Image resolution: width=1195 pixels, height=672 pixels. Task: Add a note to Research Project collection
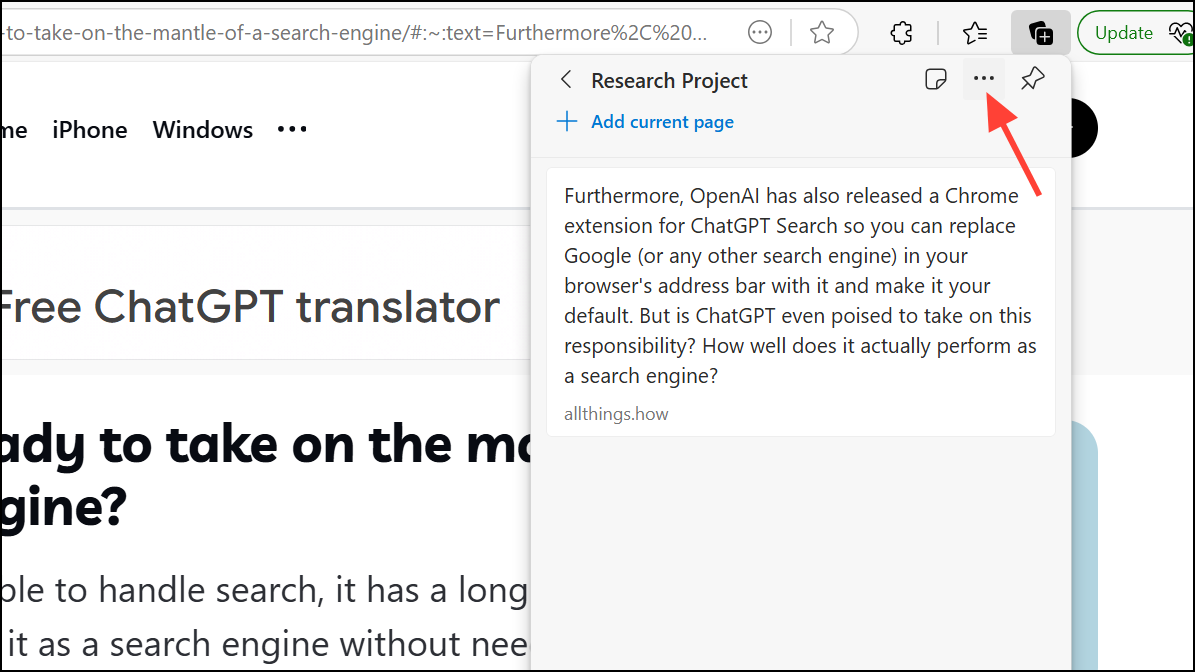[x=936, y=78]
